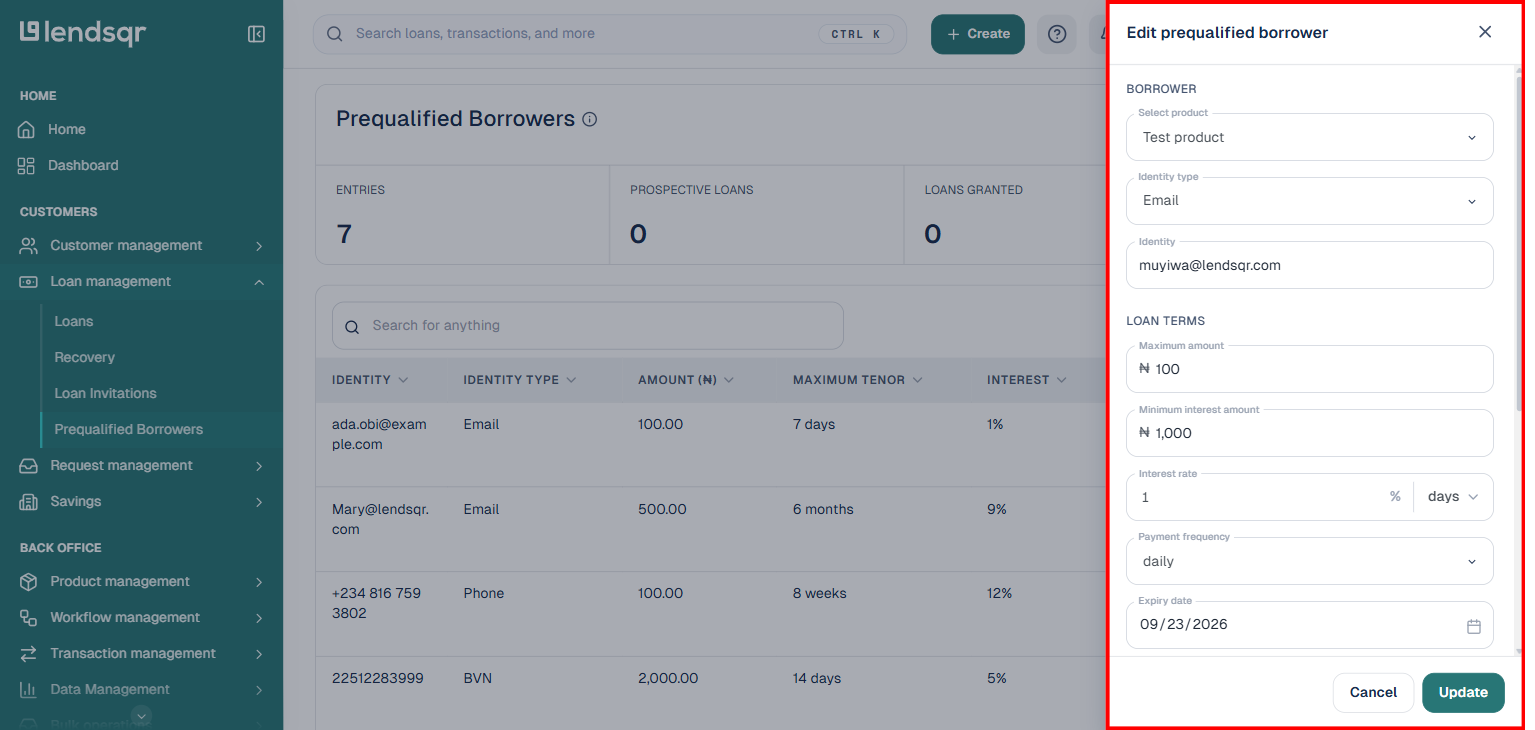Close the Edit prequalified borrower panel
The width and height of the screenshot is (1535, 730).
tap(1485, 32)
